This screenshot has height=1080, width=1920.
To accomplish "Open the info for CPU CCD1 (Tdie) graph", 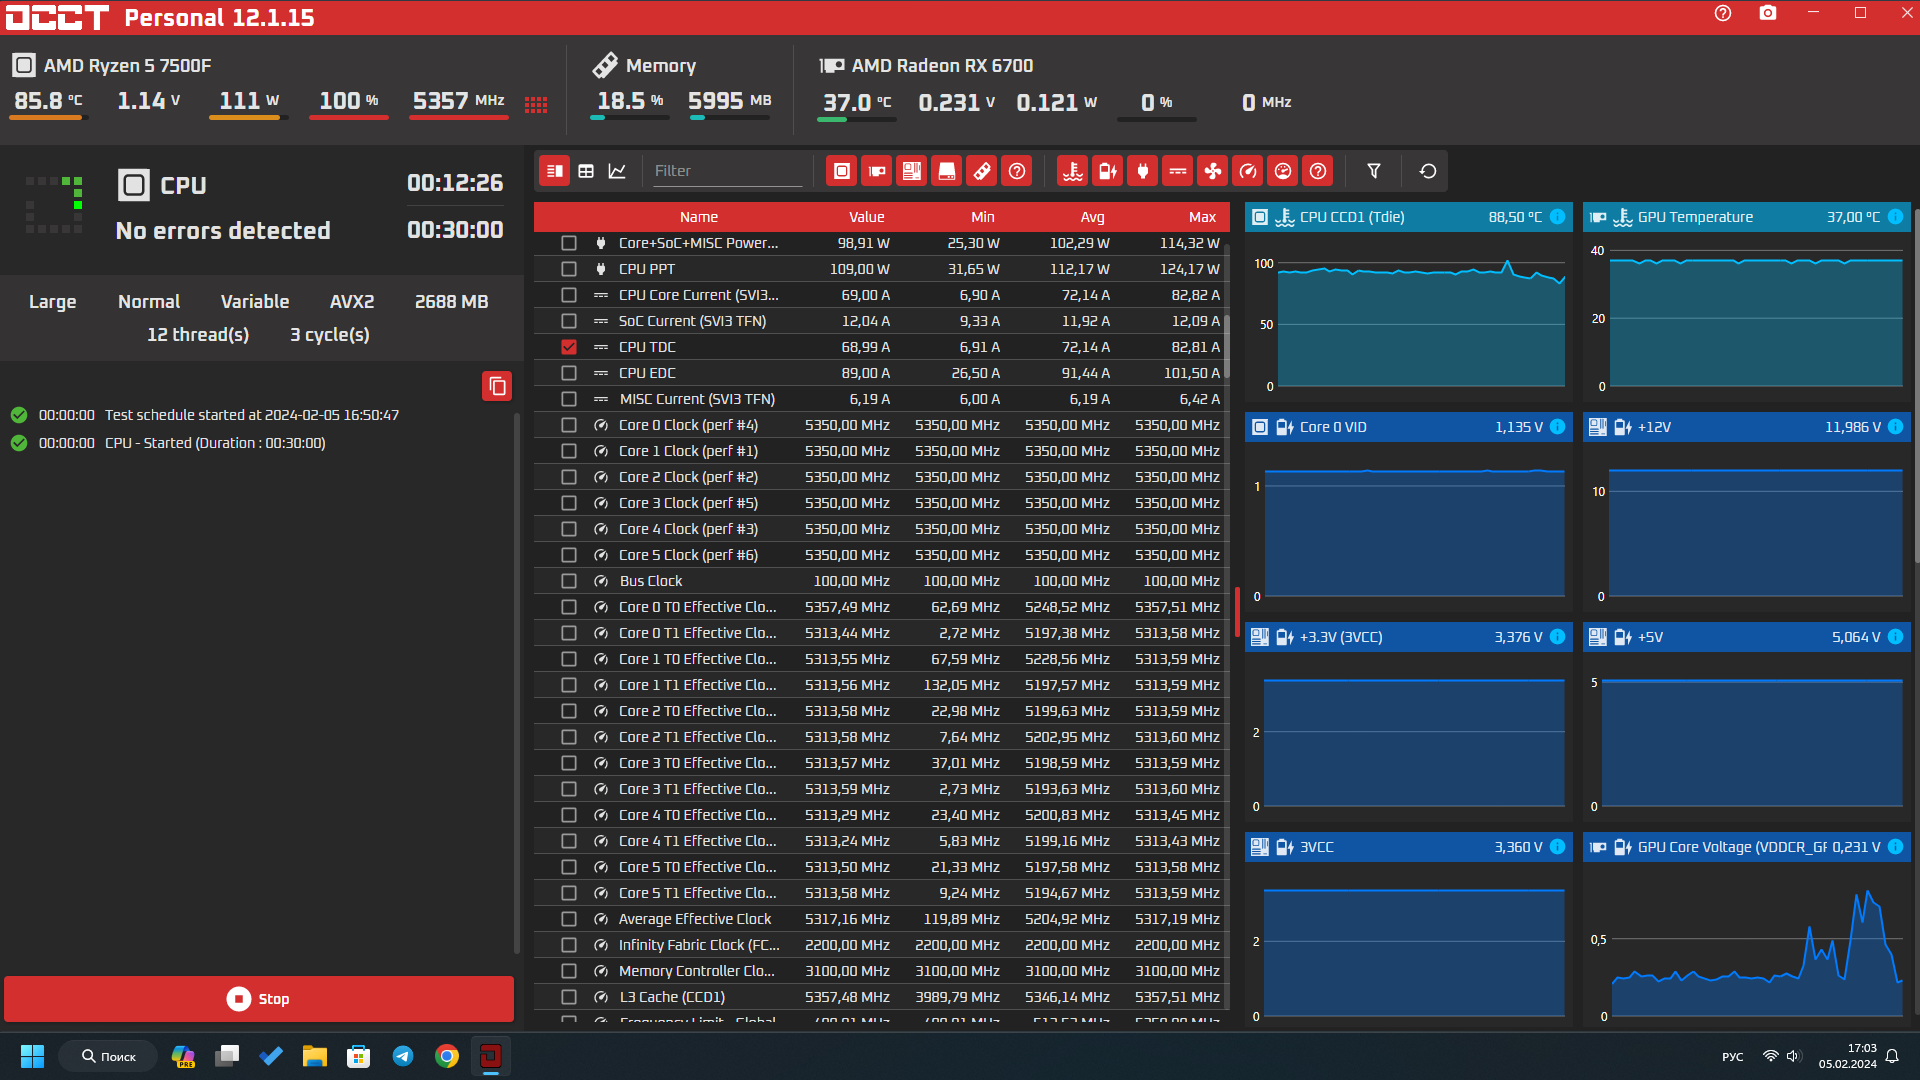I will (x=1557, y=217).
